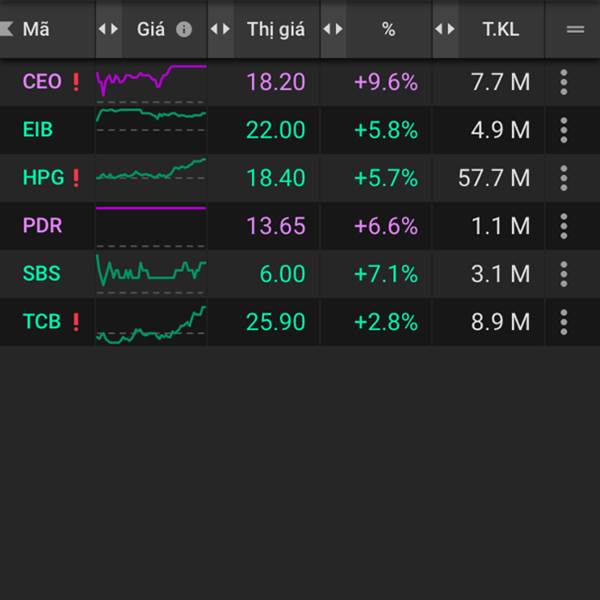Toggle the arrows left of the % column
Image resolution: width=600 pixels, height=600 pixels.
(333, 29)
